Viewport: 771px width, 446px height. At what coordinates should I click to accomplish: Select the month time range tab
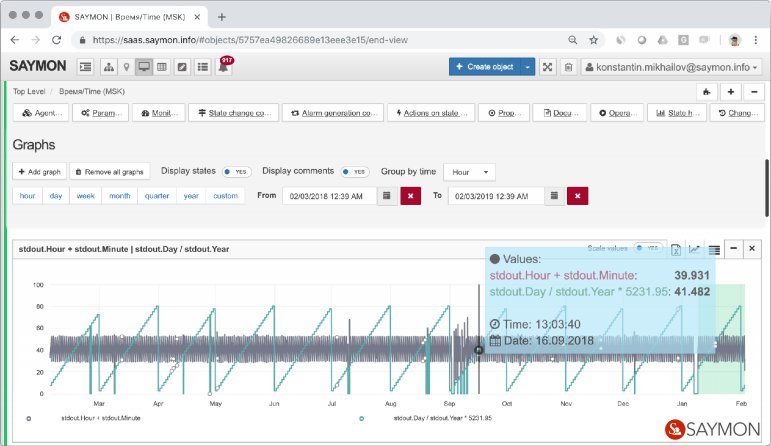(x=119, y=196)
